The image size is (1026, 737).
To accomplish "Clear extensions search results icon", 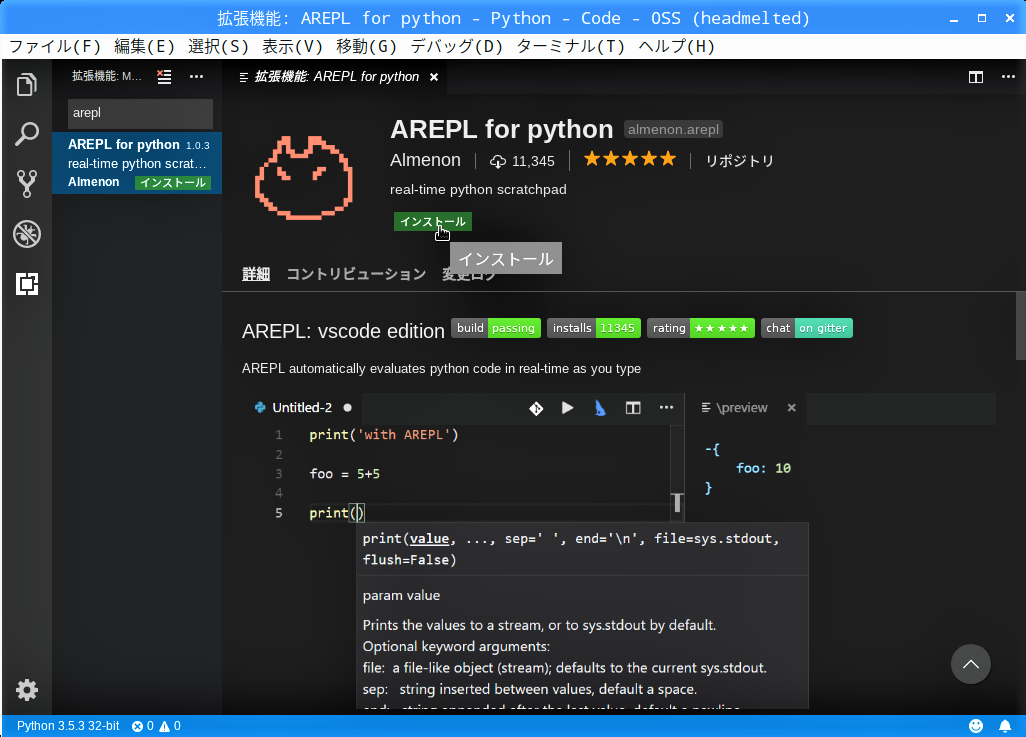I will 165,76.
